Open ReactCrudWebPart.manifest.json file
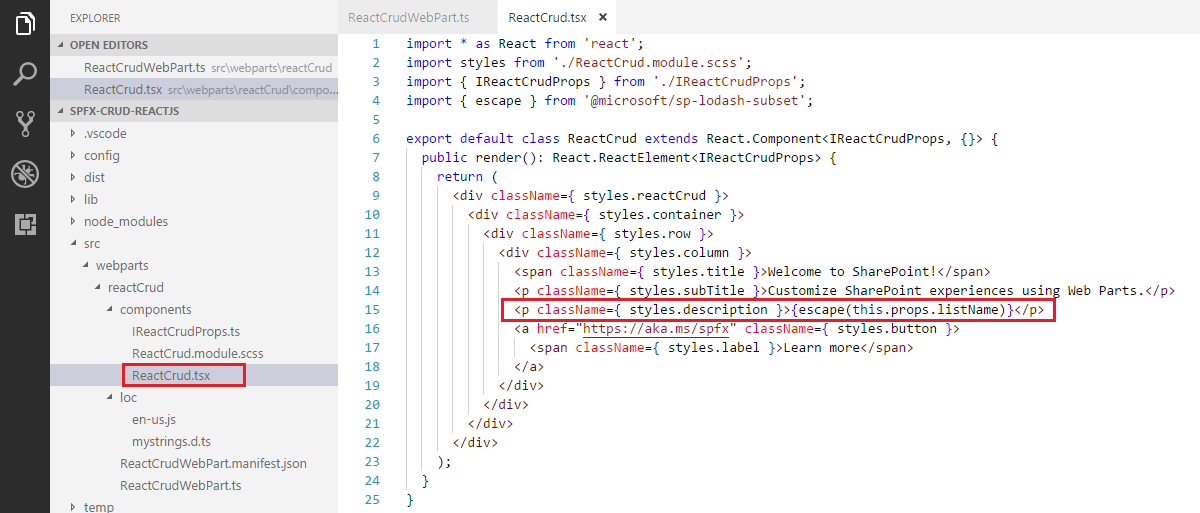 pos(213,463)
